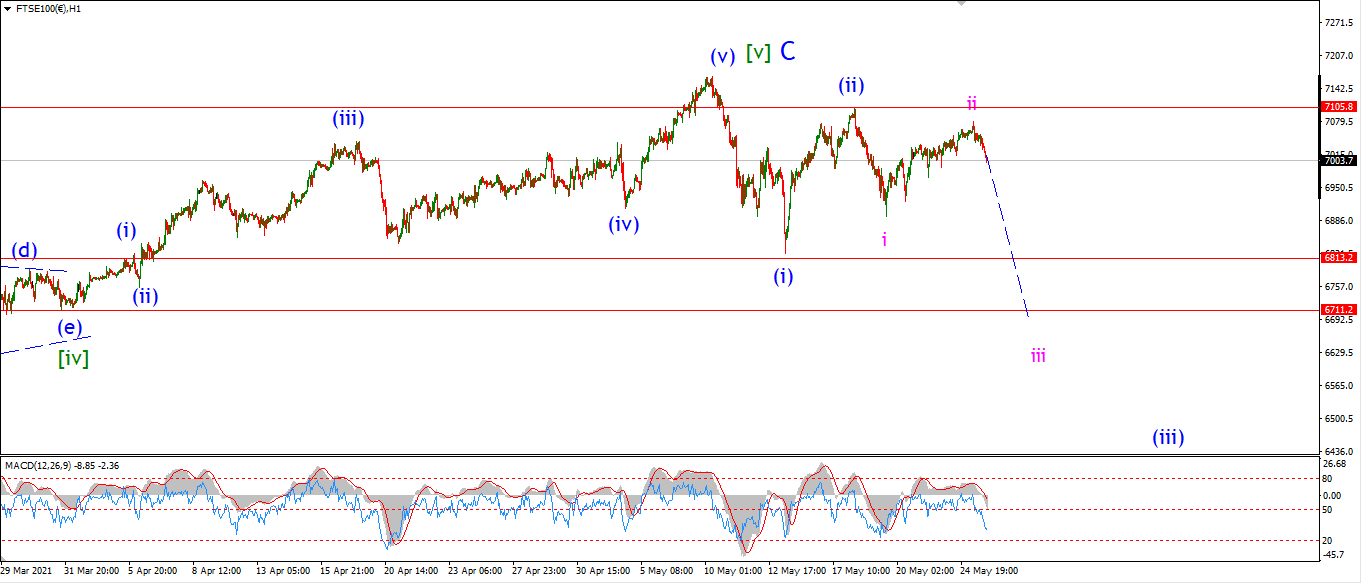Screen dimensions: 1362x584
Task: Click the red 7105.8 price label
Action: click(1338, 106)
